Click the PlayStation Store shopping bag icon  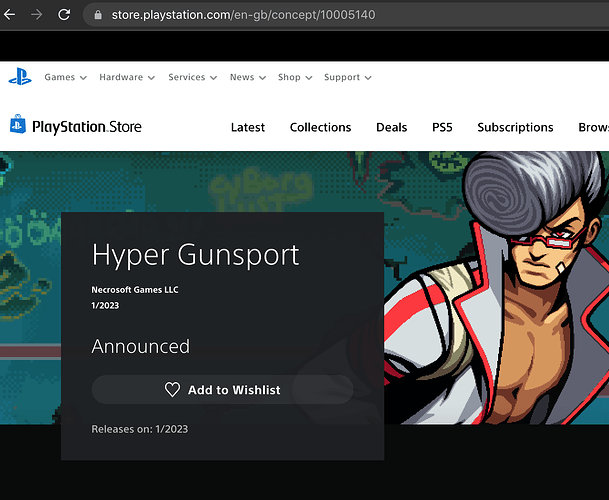point(18,124)
